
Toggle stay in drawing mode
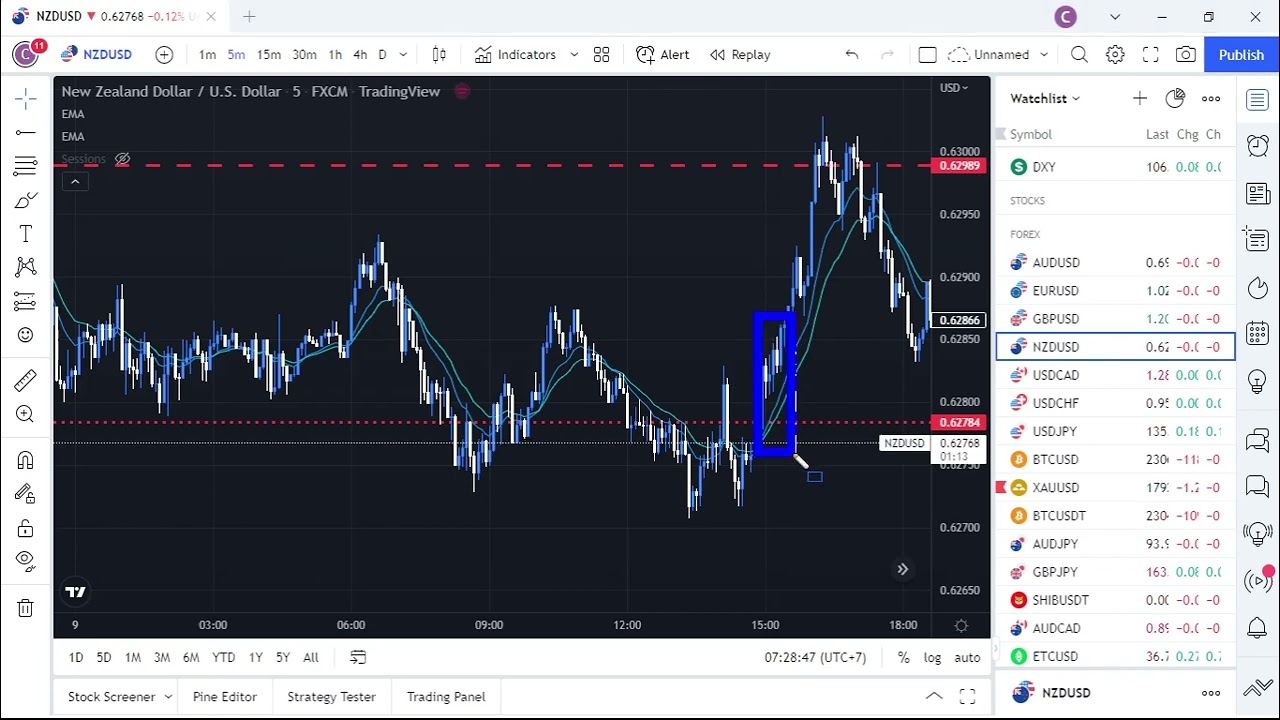[x=26, y=494]
